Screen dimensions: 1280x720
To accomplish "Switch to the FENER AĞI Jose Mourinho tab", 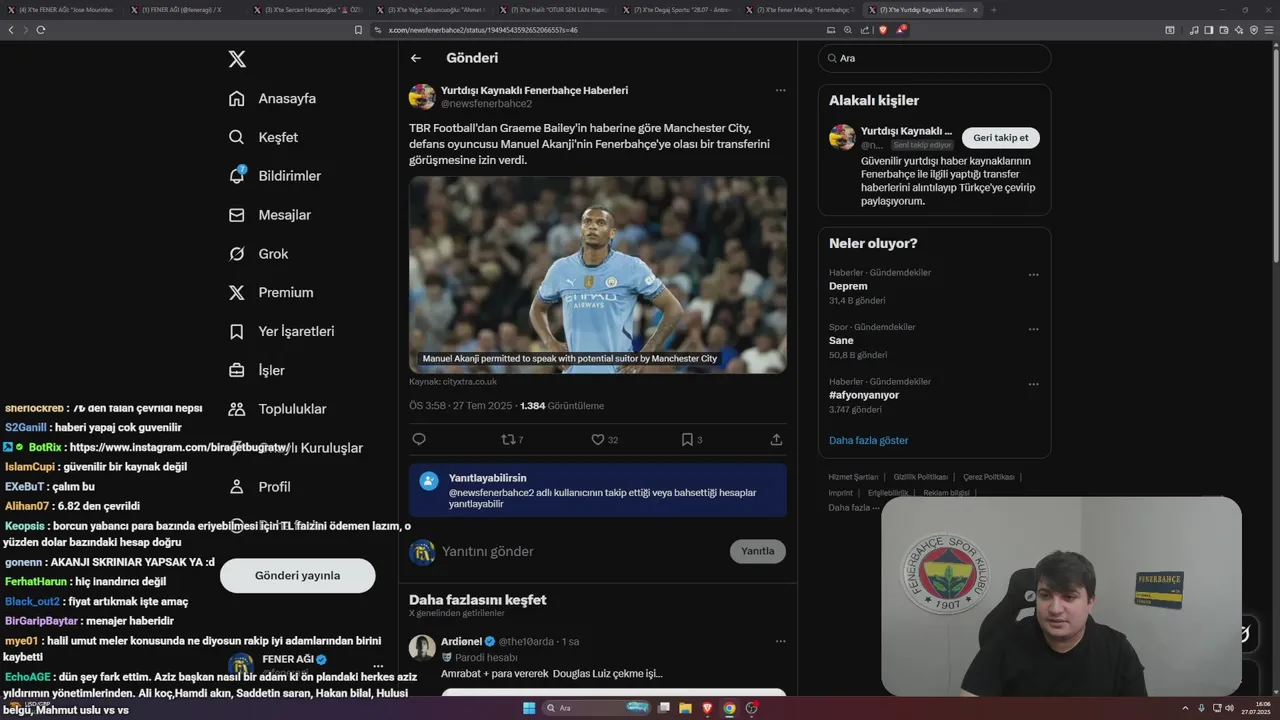I will (63, 10).
